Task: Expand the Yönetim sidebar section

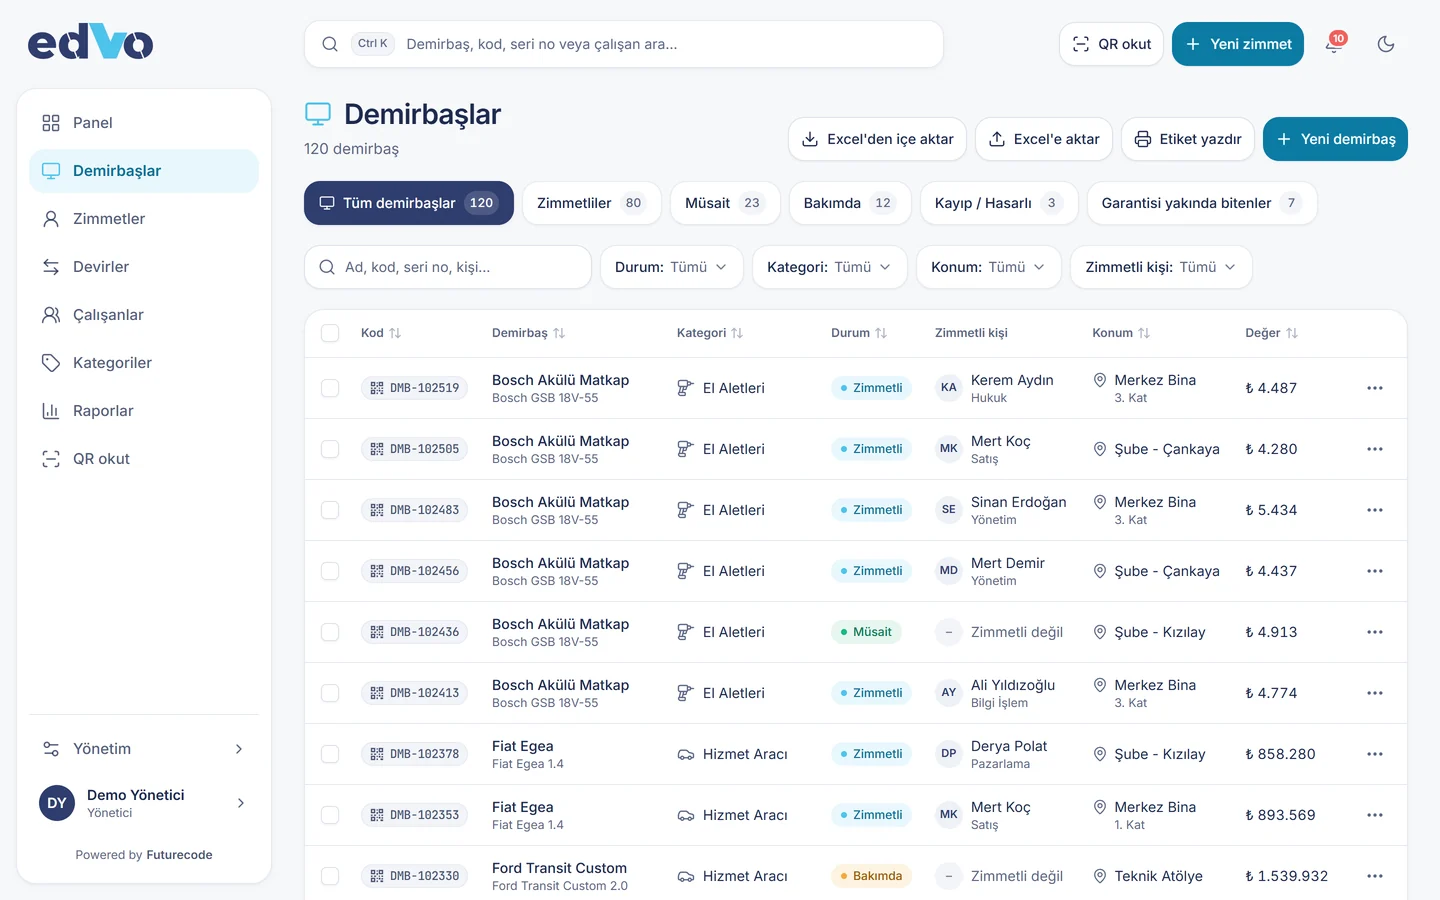Action: pos(144,749)
